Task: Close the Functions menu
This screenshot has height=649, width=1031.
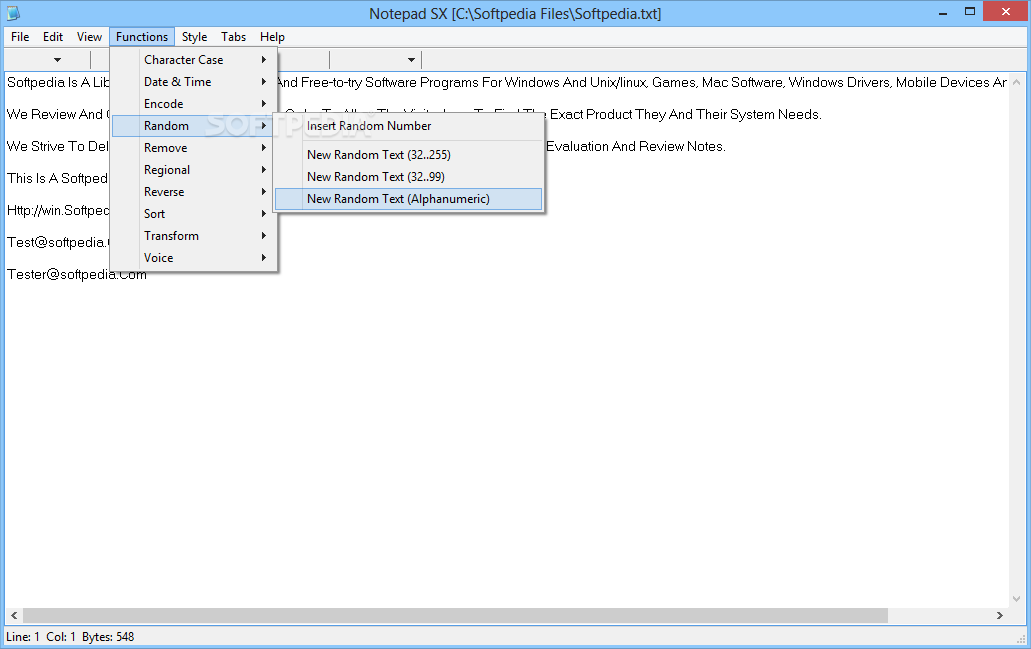Action: click(x=142, y=37)
